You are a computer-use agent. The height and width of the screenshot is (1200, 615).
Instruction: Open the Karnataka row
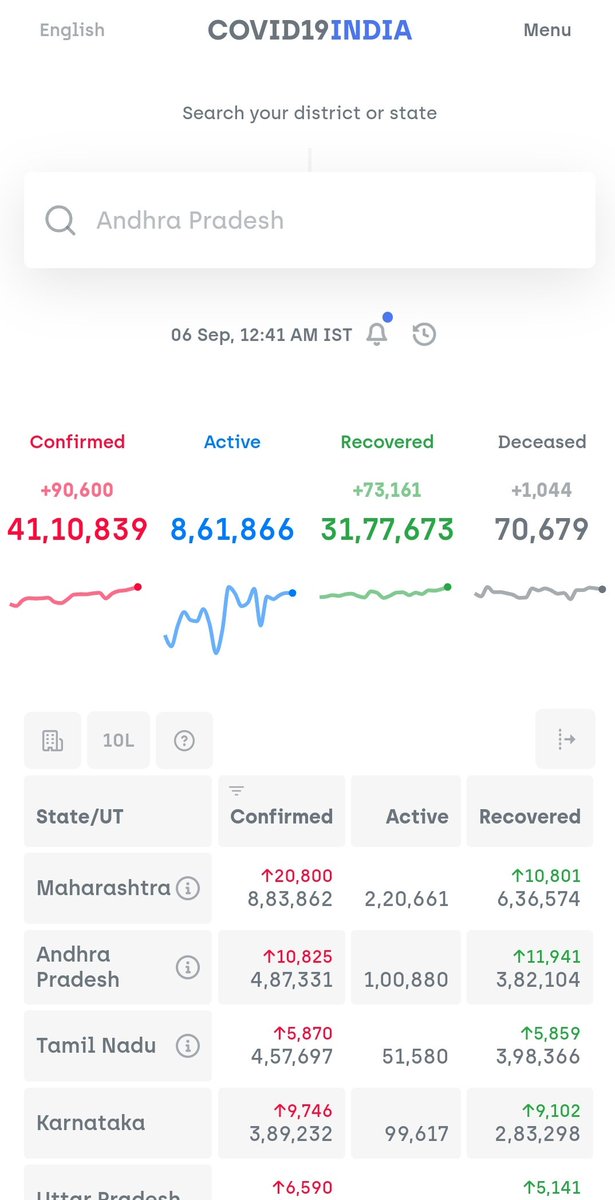(308, 1124)
